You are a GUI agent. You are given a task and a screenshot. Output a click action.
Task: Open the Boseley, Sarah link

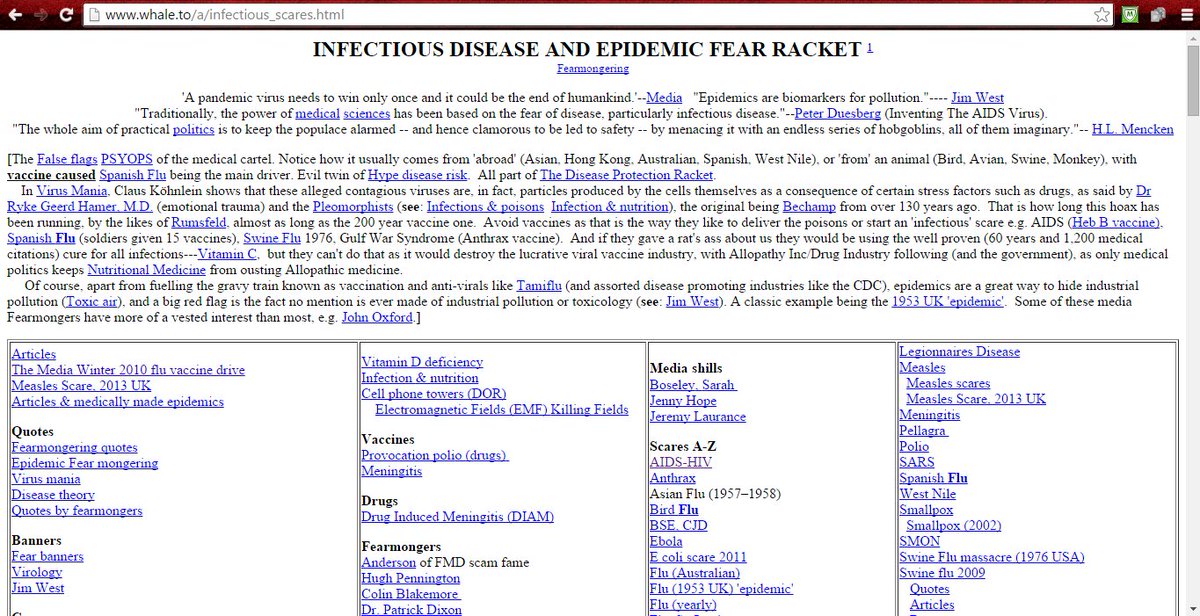(x=693, y=385)
